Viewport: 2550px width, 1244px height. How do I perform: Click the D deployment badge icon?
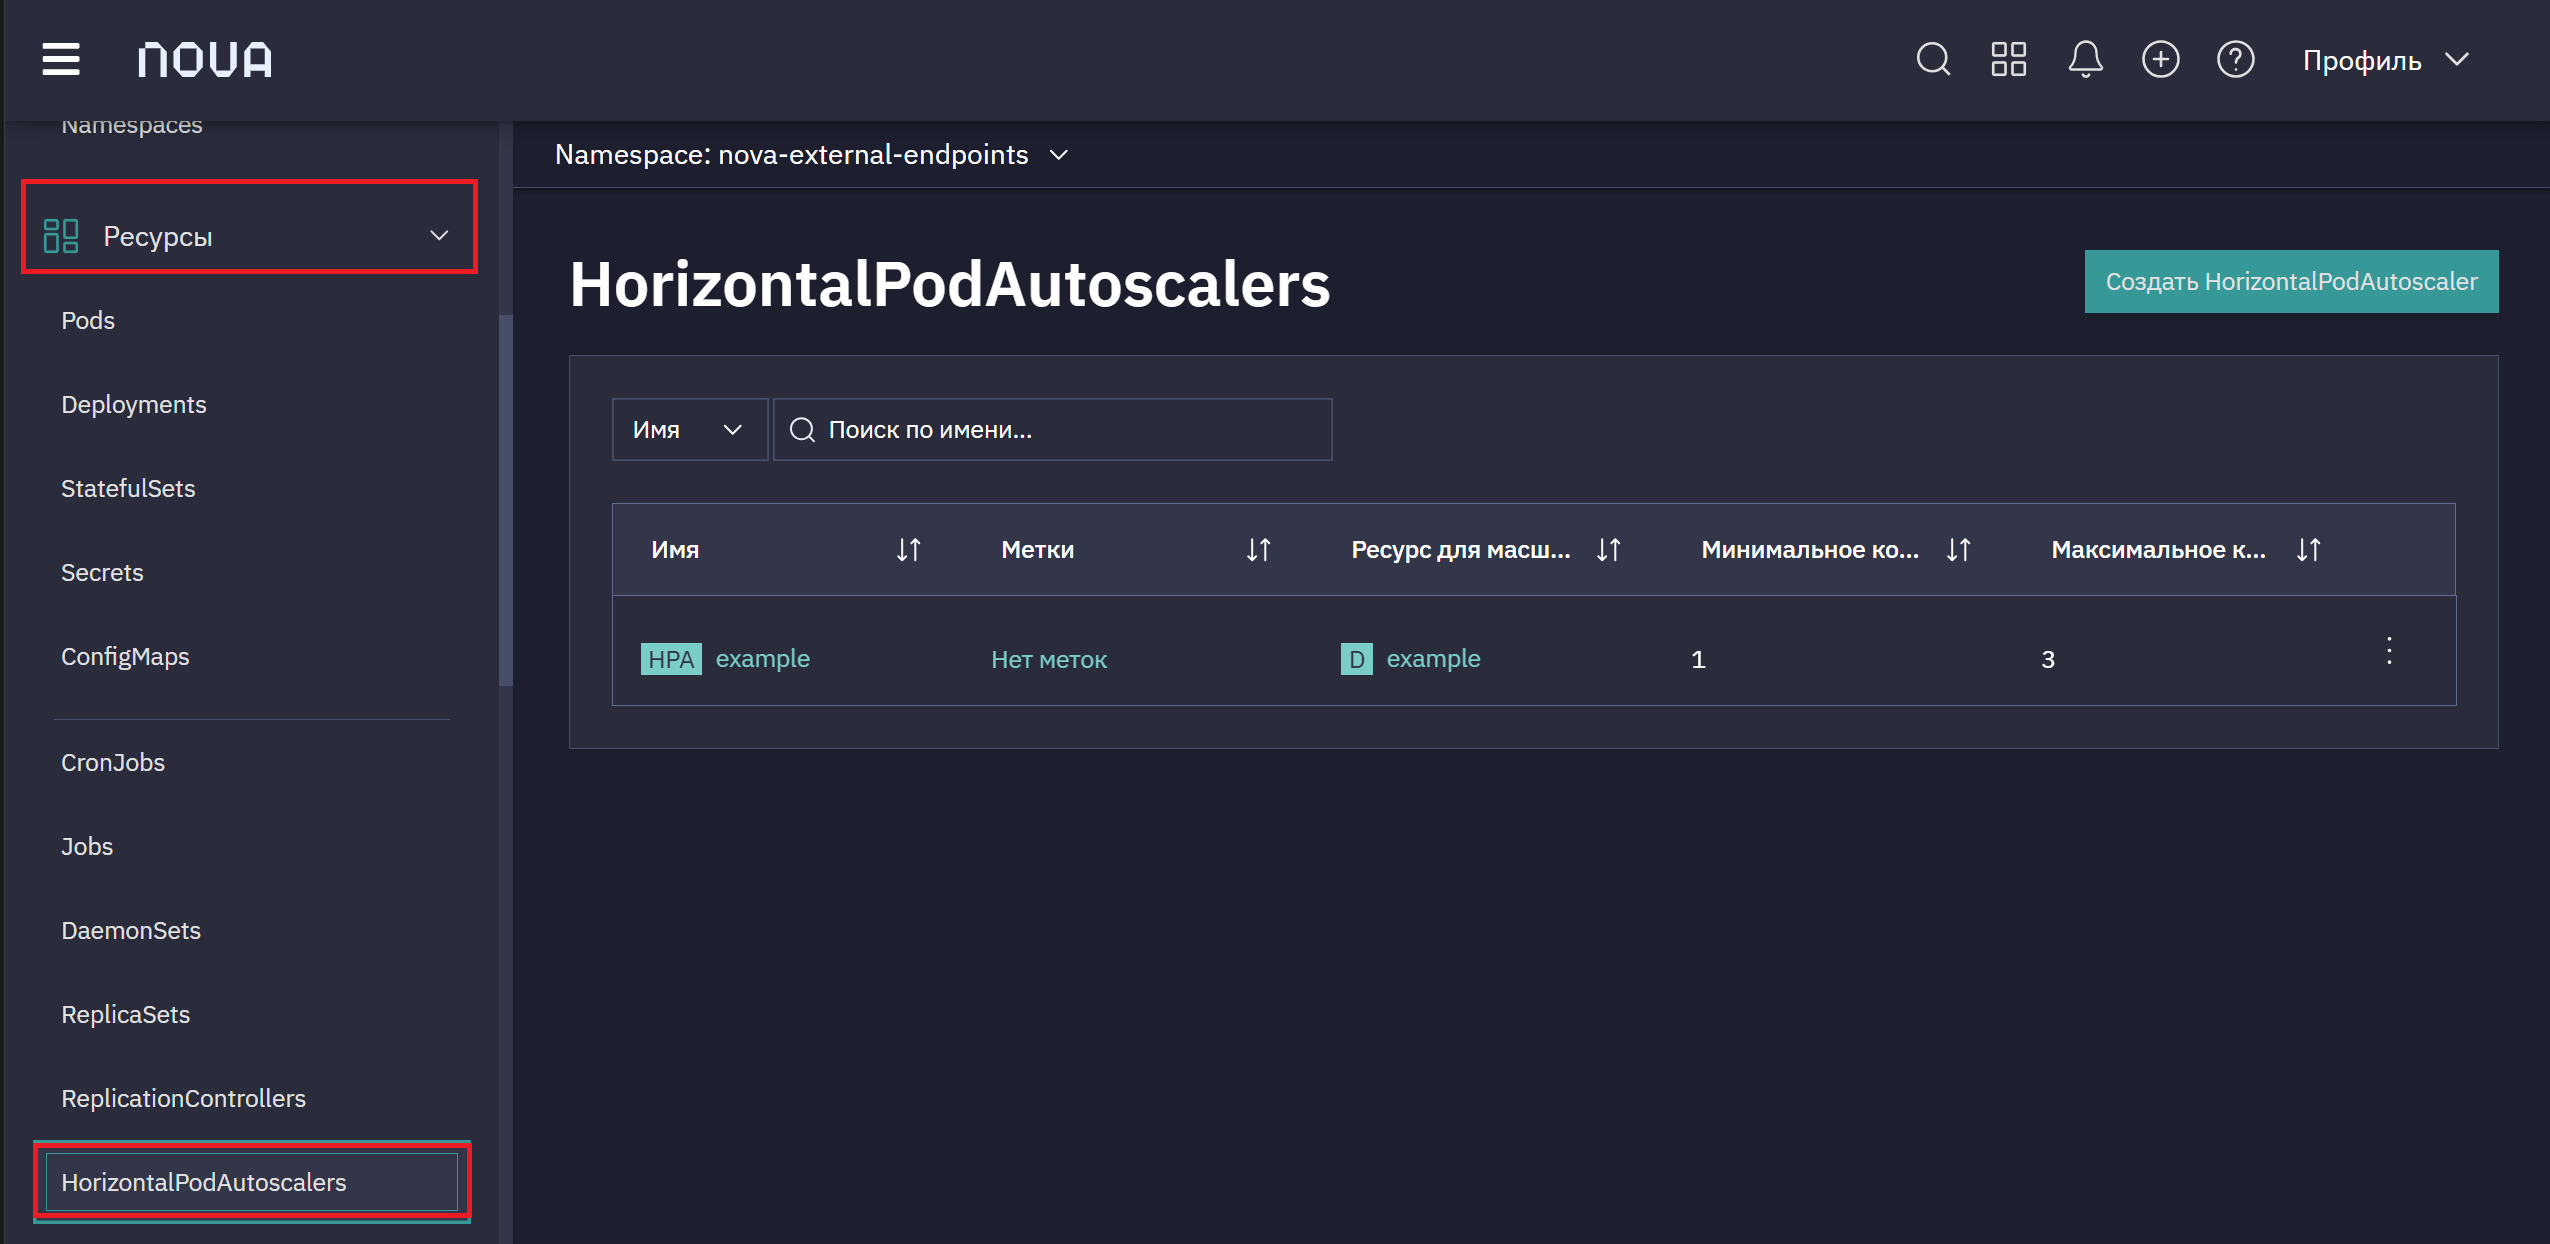tap(1356, 659)
